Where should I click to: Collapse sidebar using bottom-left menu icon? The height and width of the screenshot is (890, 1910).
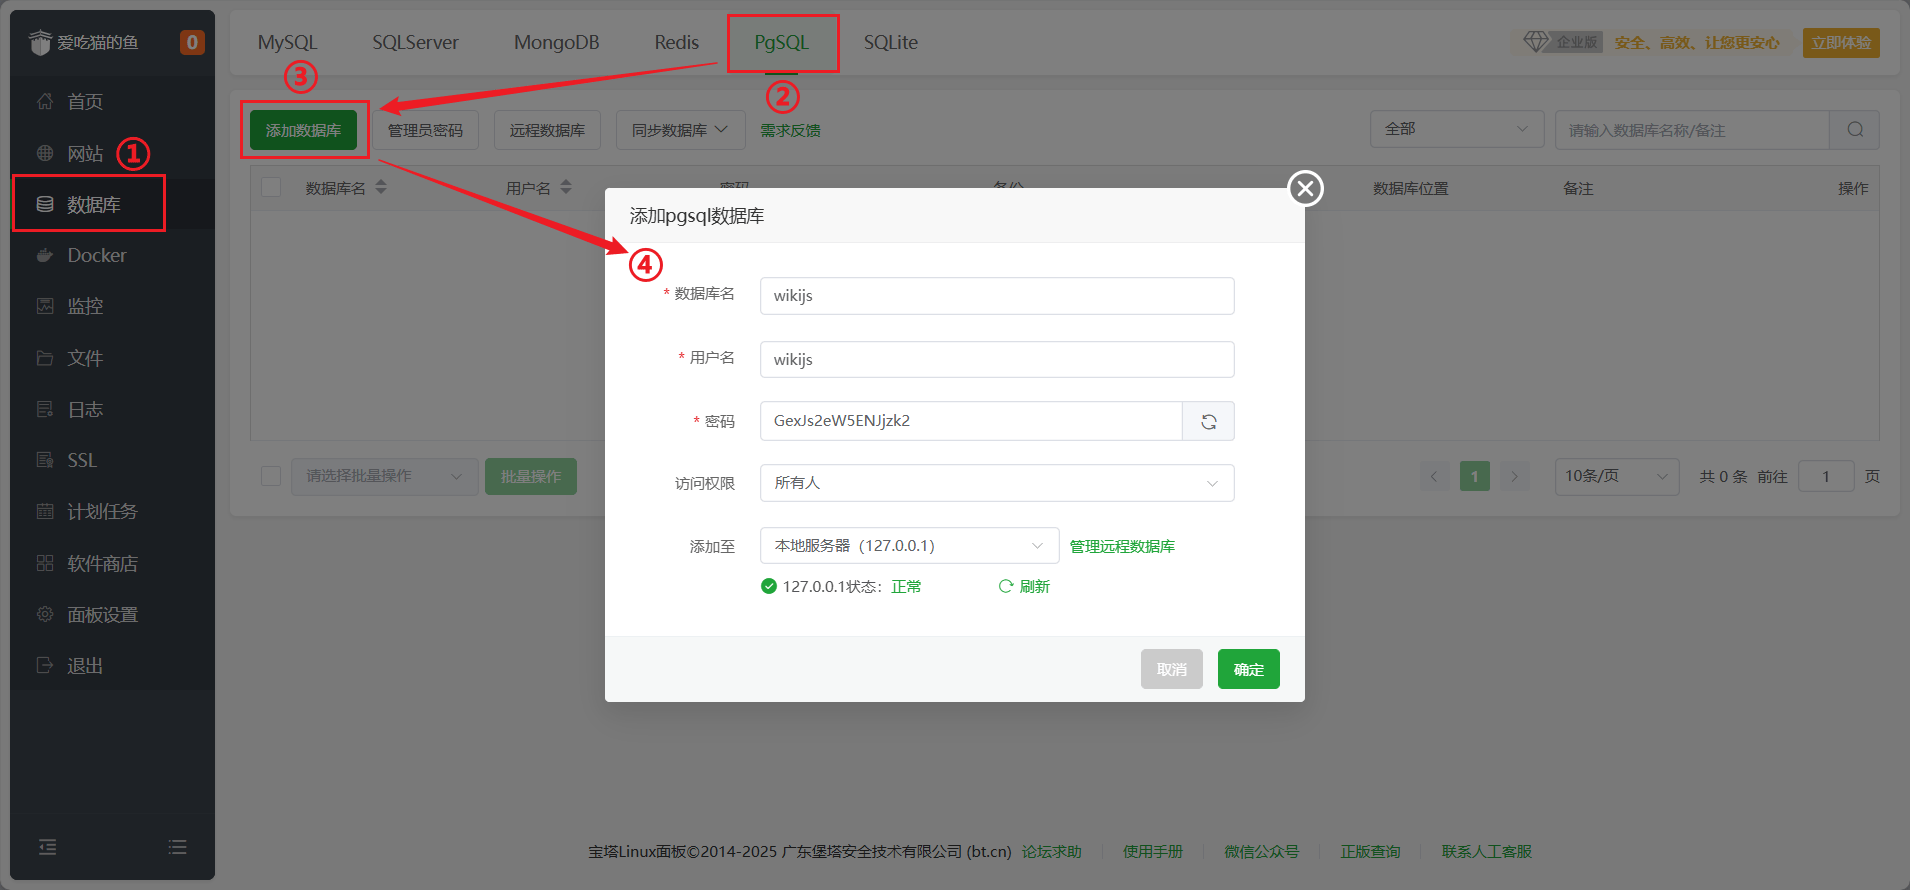(47, 847)
